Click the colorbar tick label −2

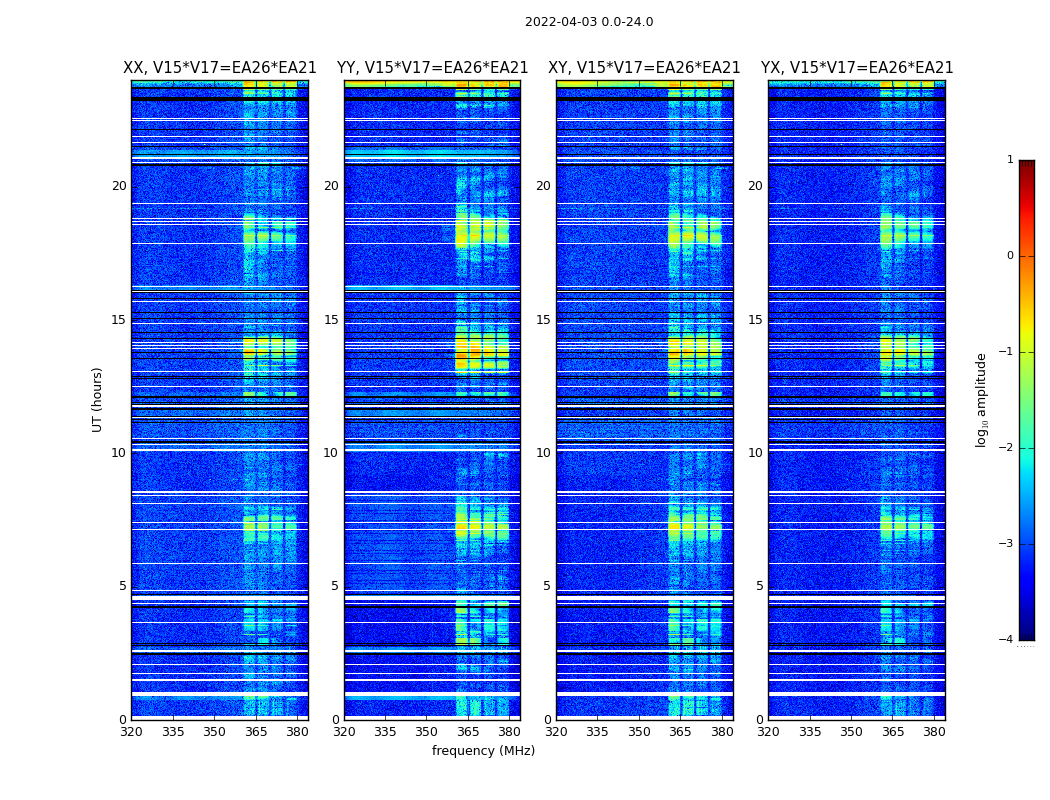(x=1006, y=449)
